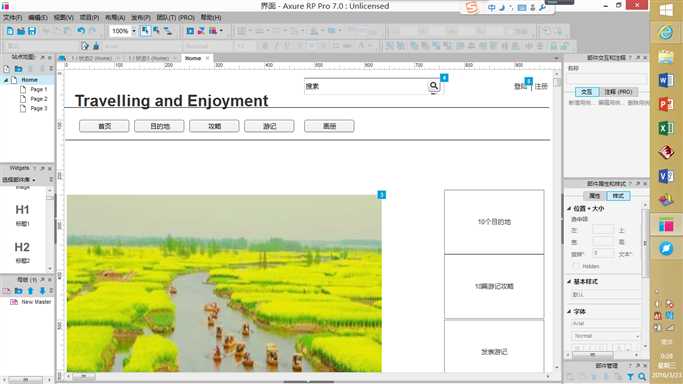683x384 pixels.
Task: Click the Windows Start button
Action: tap(666, 10)
